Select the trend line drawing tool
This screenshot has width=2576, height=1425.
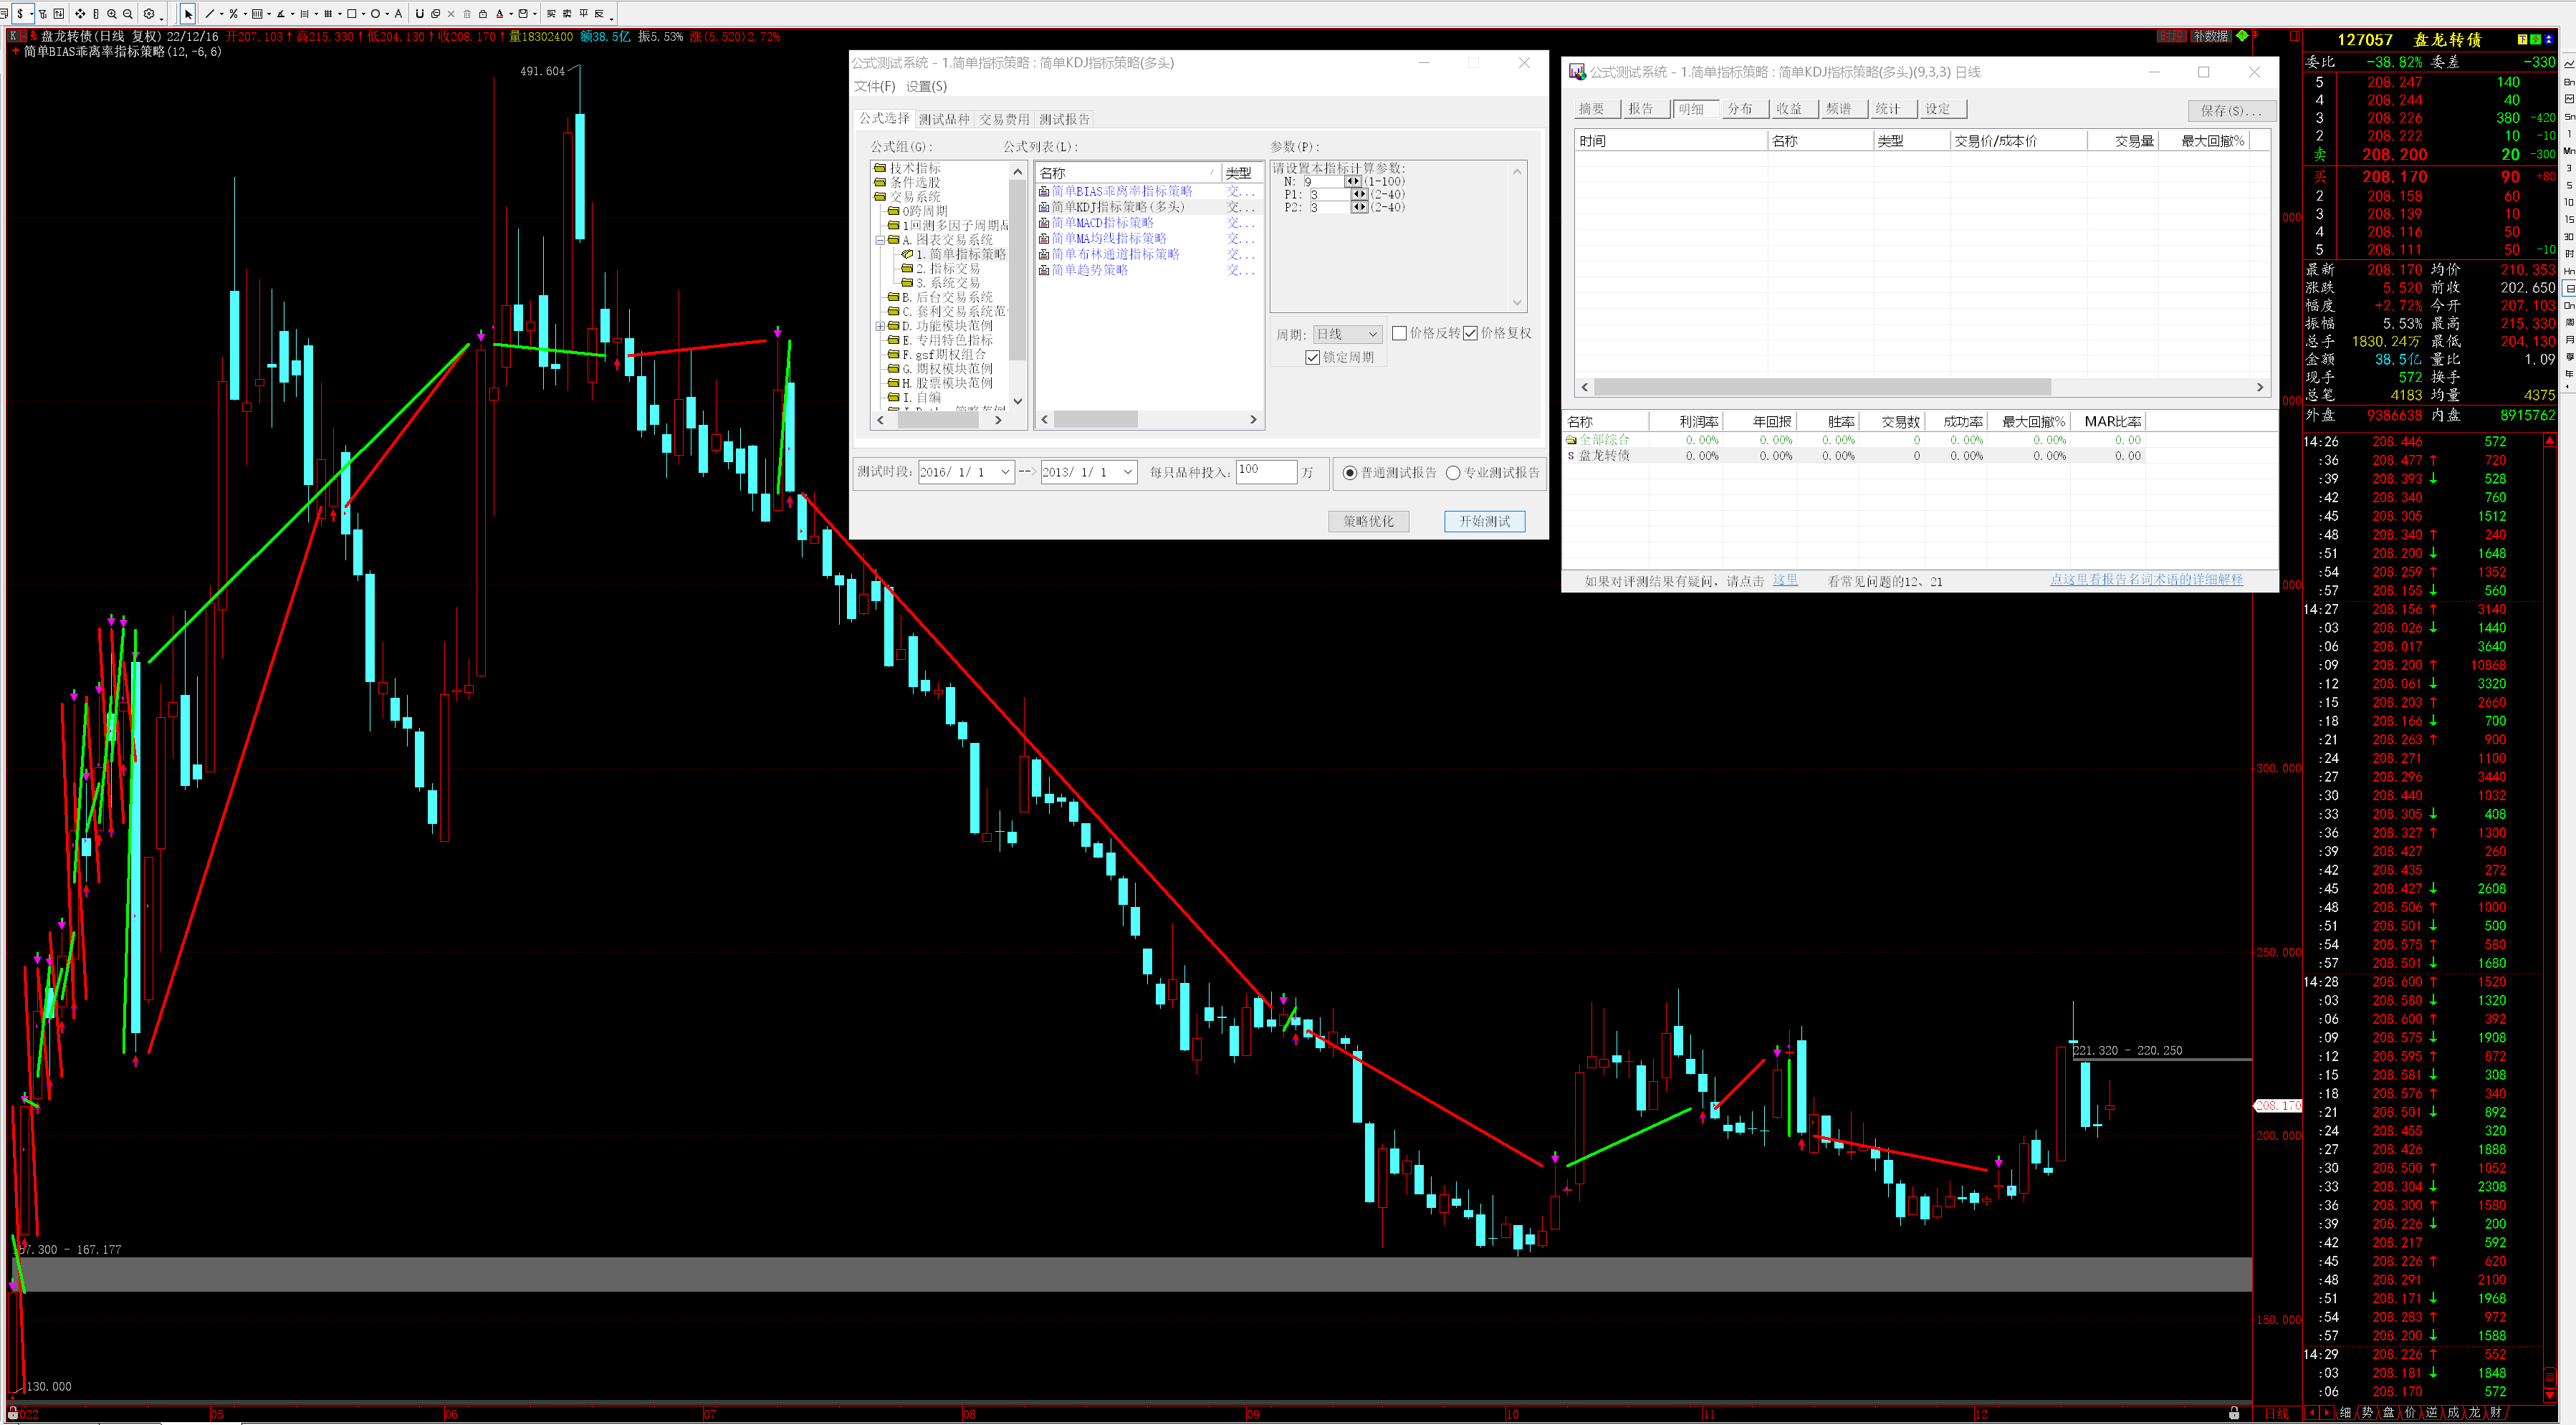click(x=210, y=14)
